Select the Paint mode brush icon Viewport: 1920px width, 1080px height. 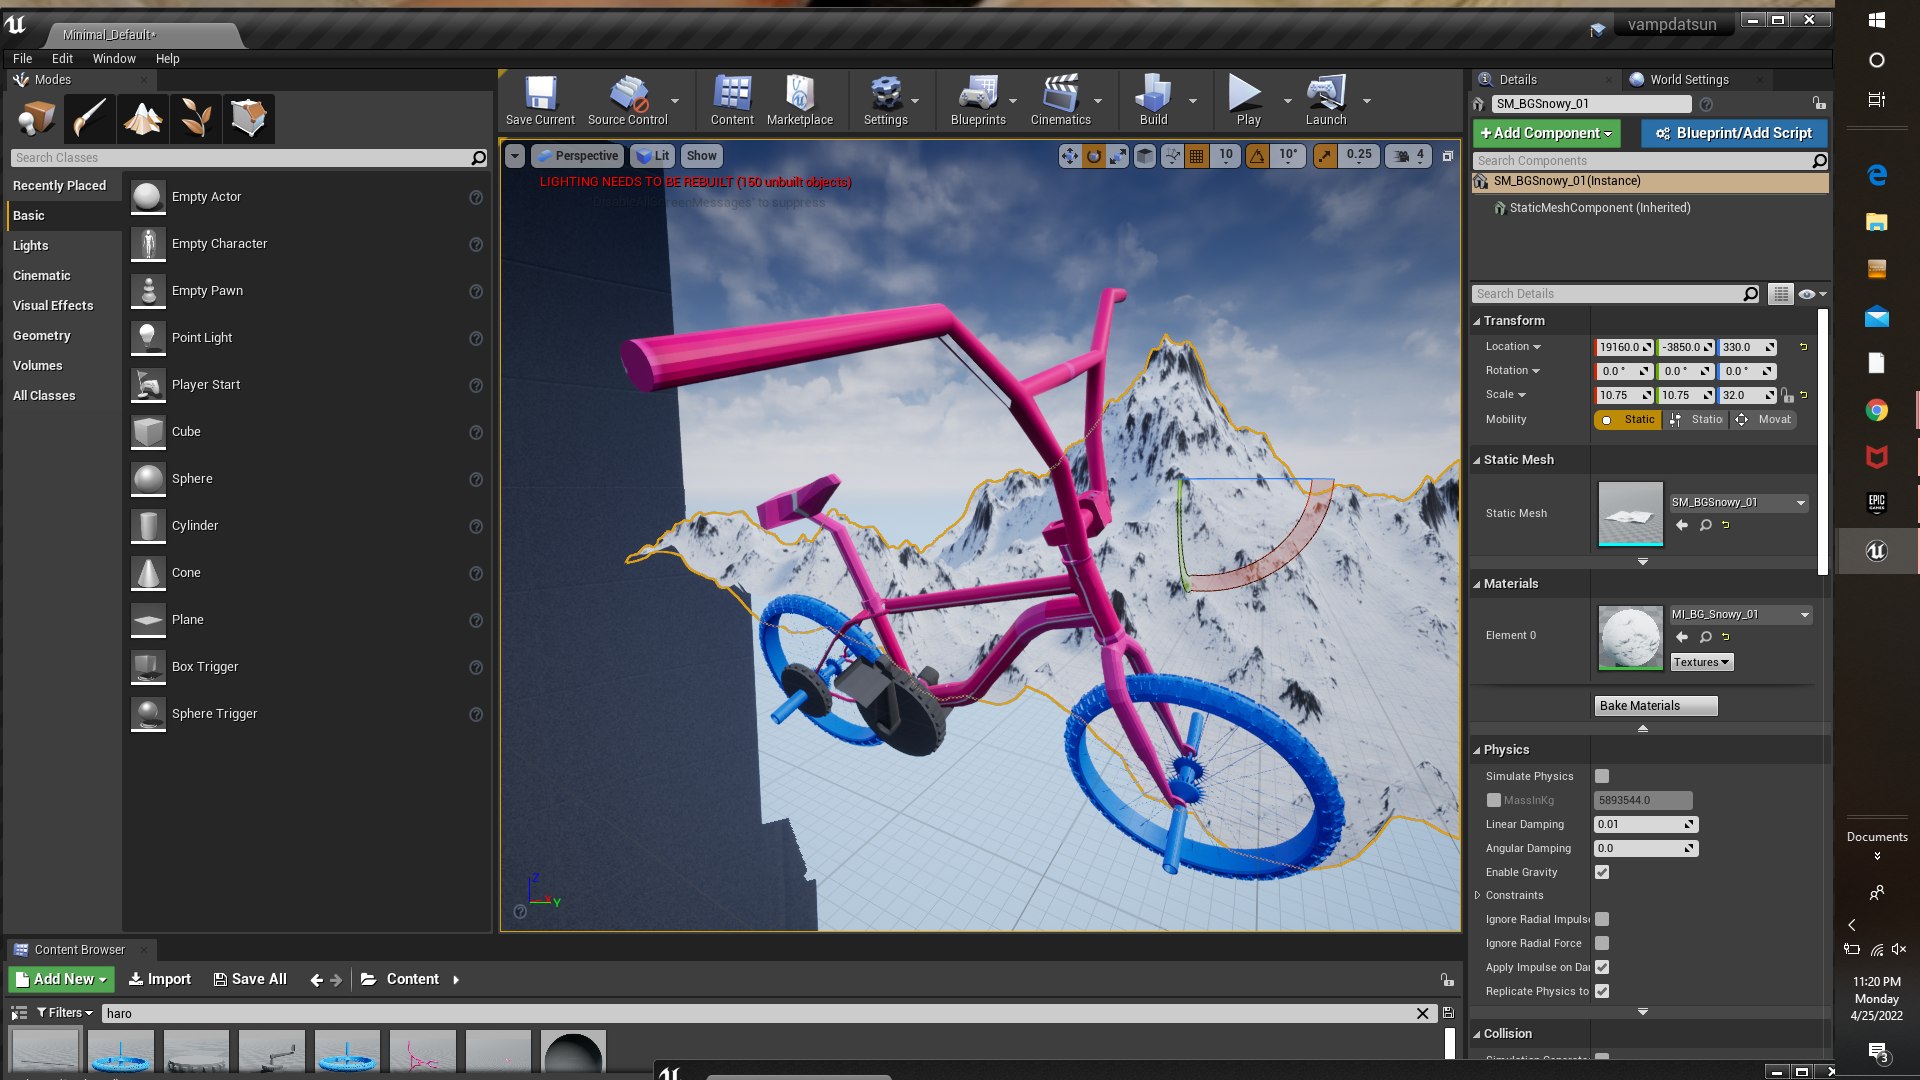[90, 118]
